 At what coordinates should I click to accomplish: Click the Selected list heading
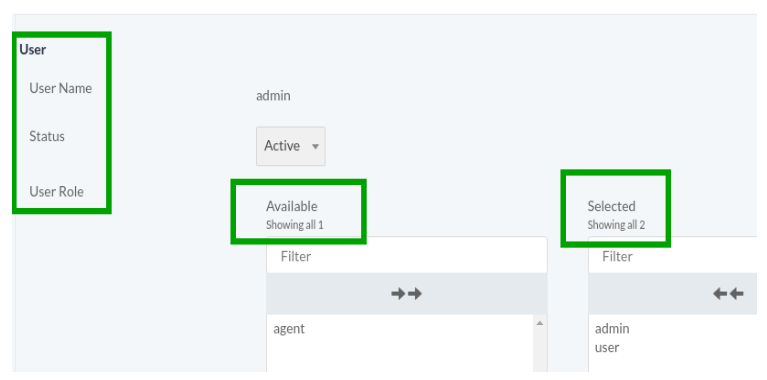pos(611,206)
